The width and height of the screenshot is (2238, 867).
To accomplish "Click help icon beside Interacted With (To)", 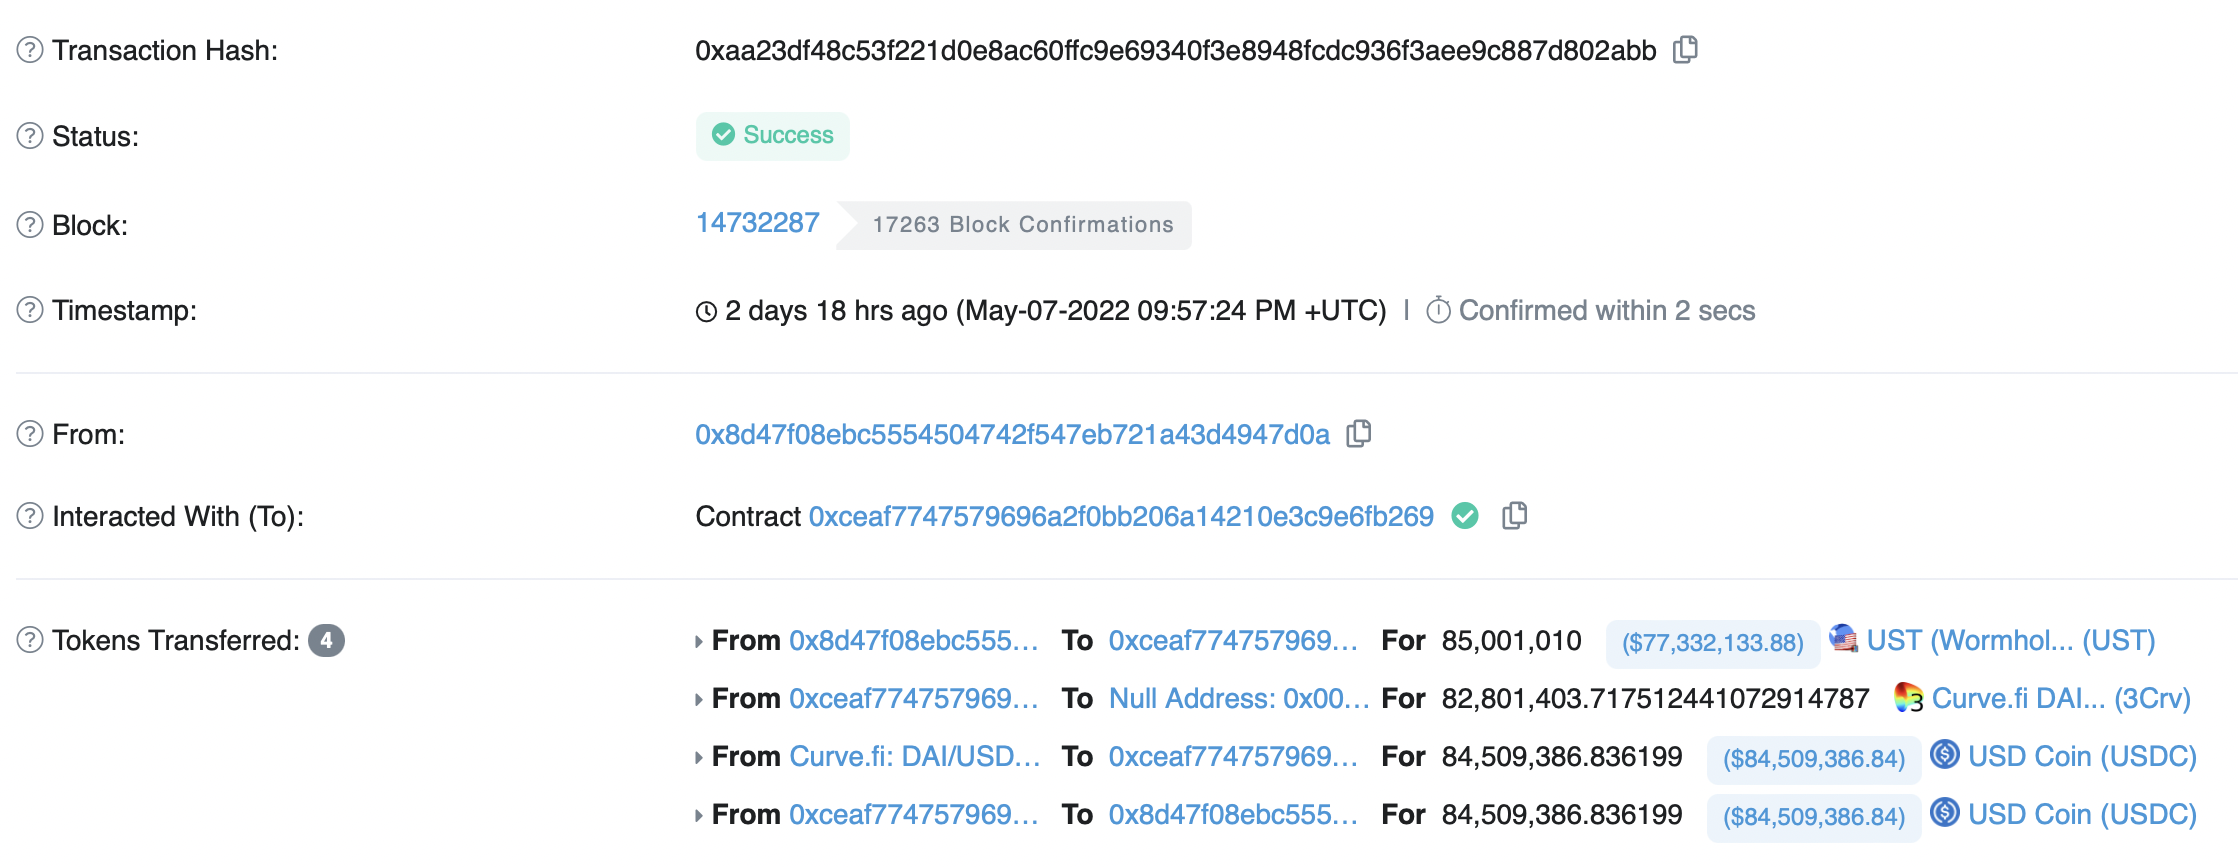I will [30, 516].
